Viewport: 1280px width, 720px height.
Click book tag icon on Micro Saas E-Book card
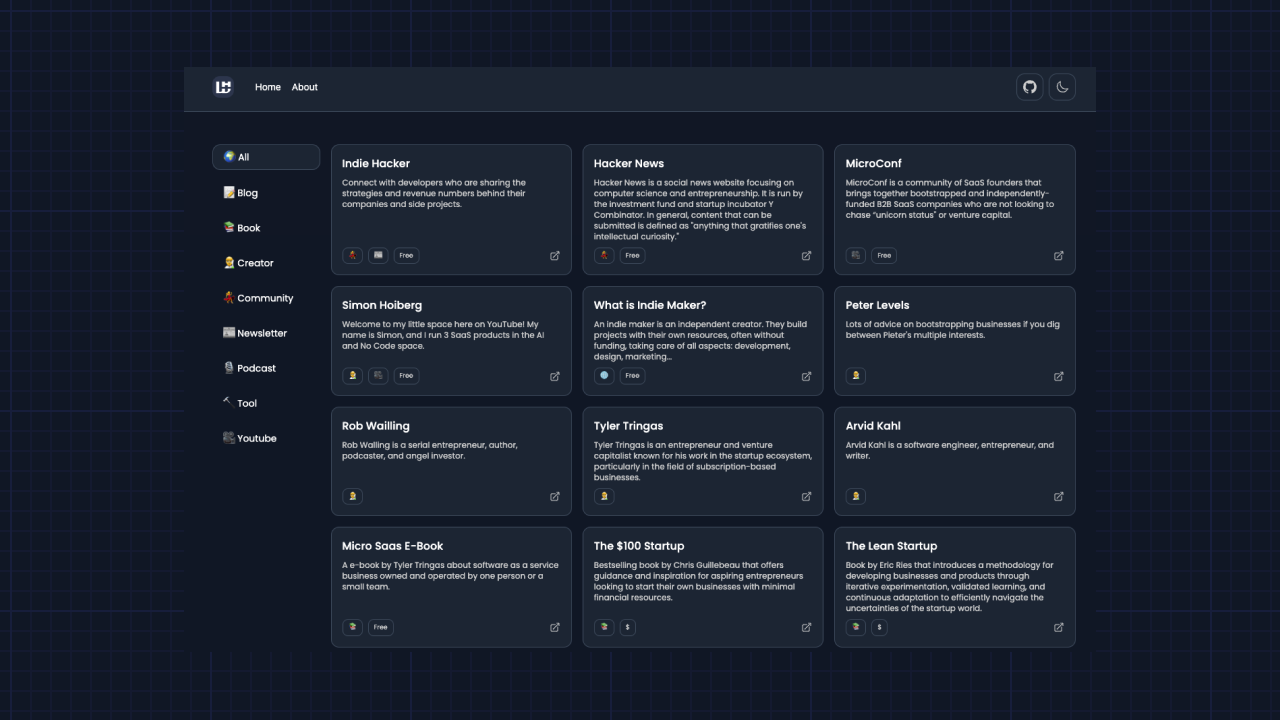tap(352, 628)
